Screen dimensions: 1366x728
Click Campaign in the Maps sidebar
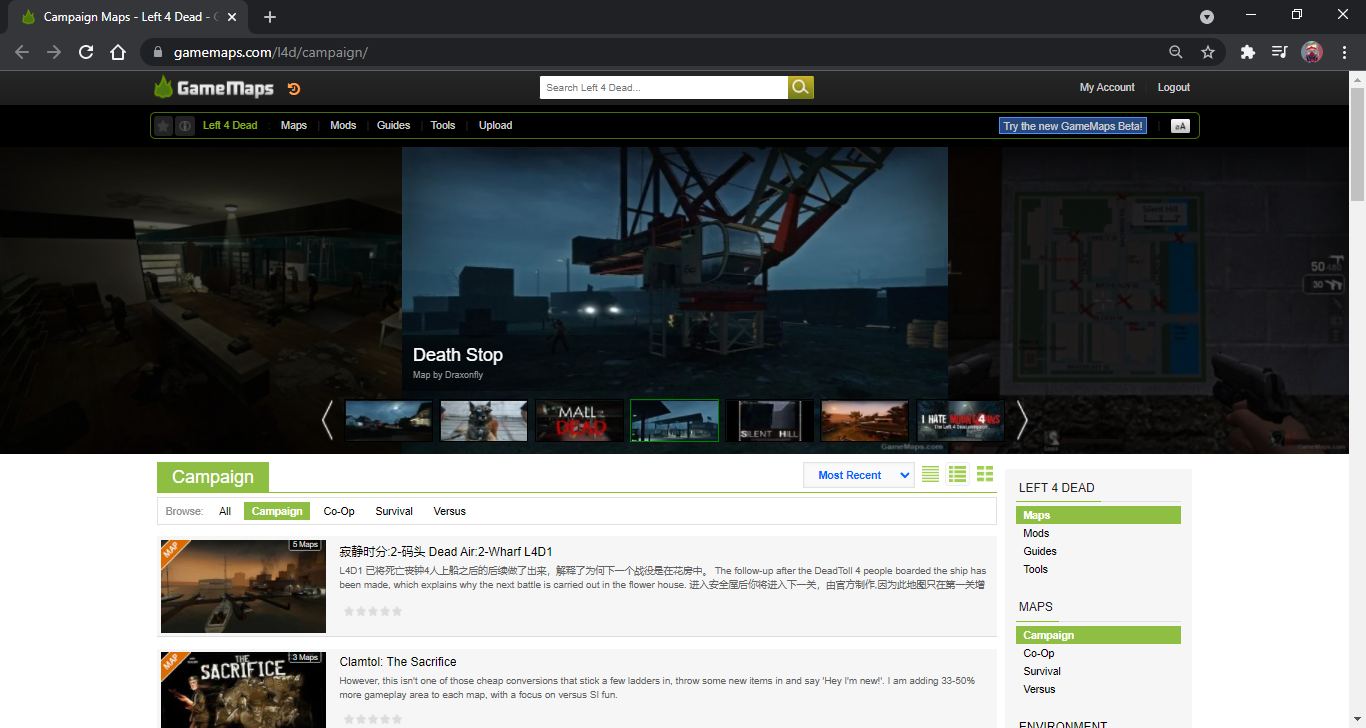(1098, 635)
